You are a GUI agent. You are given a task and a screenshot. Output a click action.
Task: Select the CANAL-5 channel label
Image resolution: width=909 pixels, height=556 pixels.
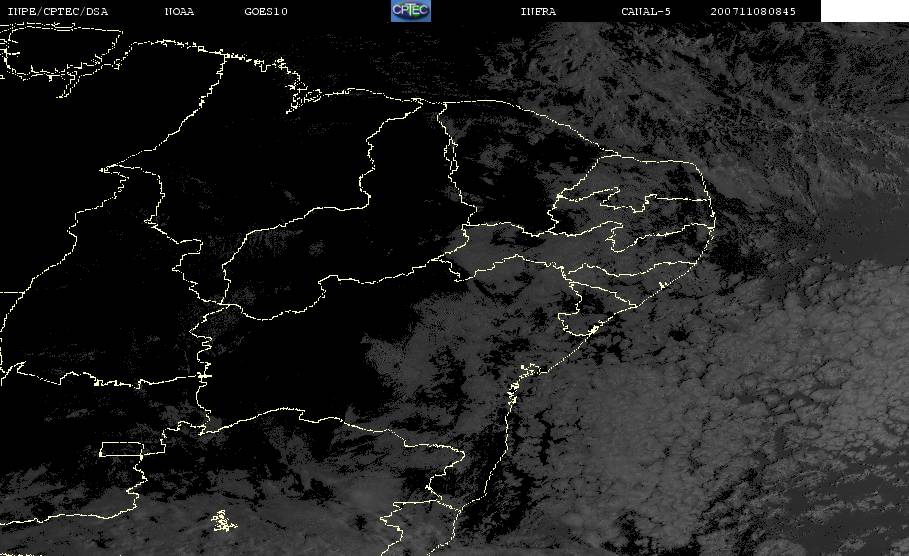[646, 11]
